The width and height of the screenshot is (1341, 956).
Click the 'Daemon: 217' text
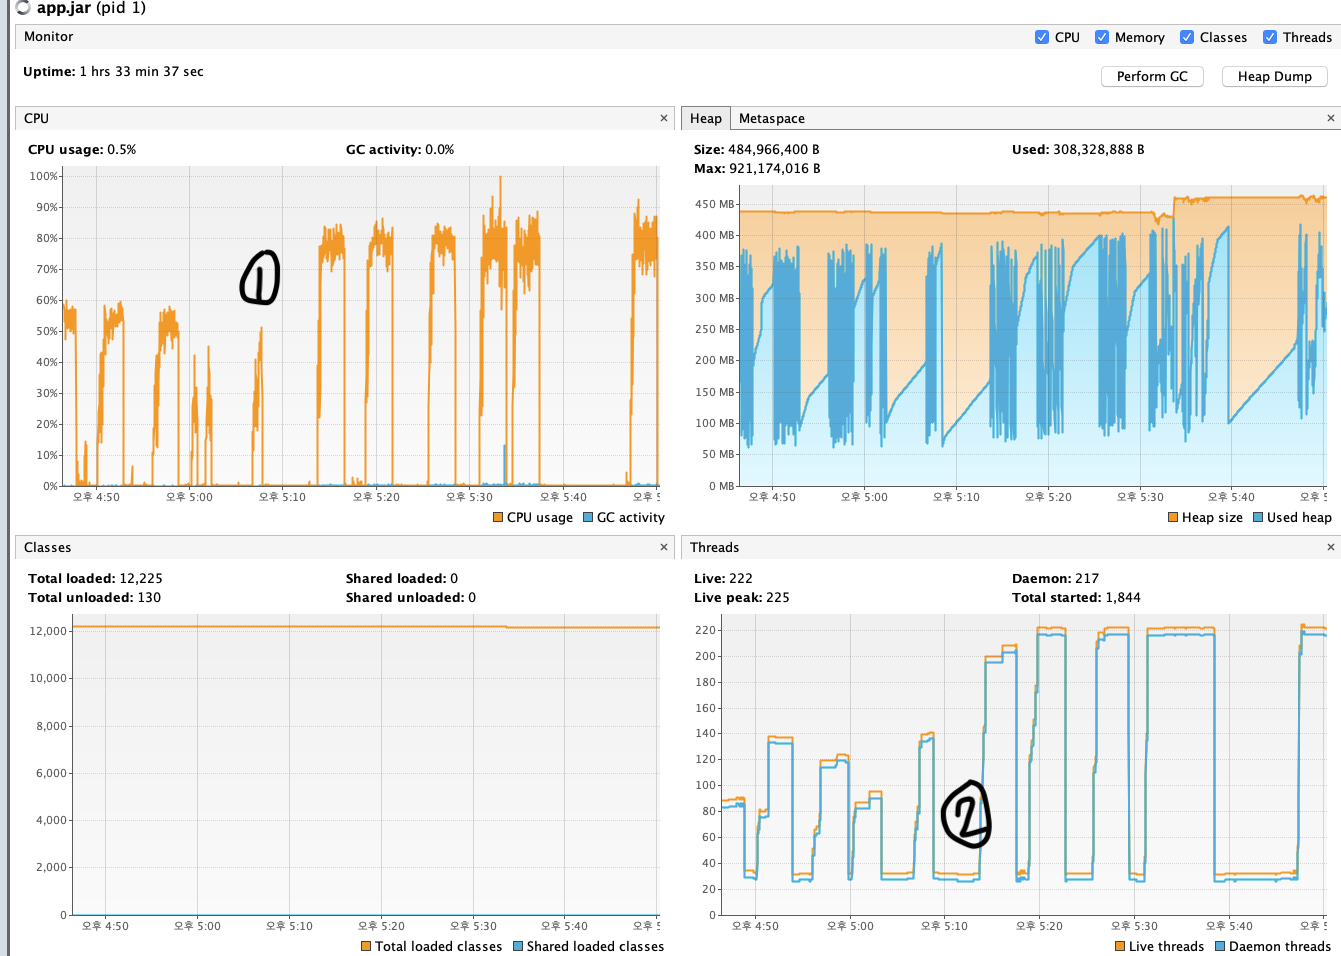(x=1055, y=579)
